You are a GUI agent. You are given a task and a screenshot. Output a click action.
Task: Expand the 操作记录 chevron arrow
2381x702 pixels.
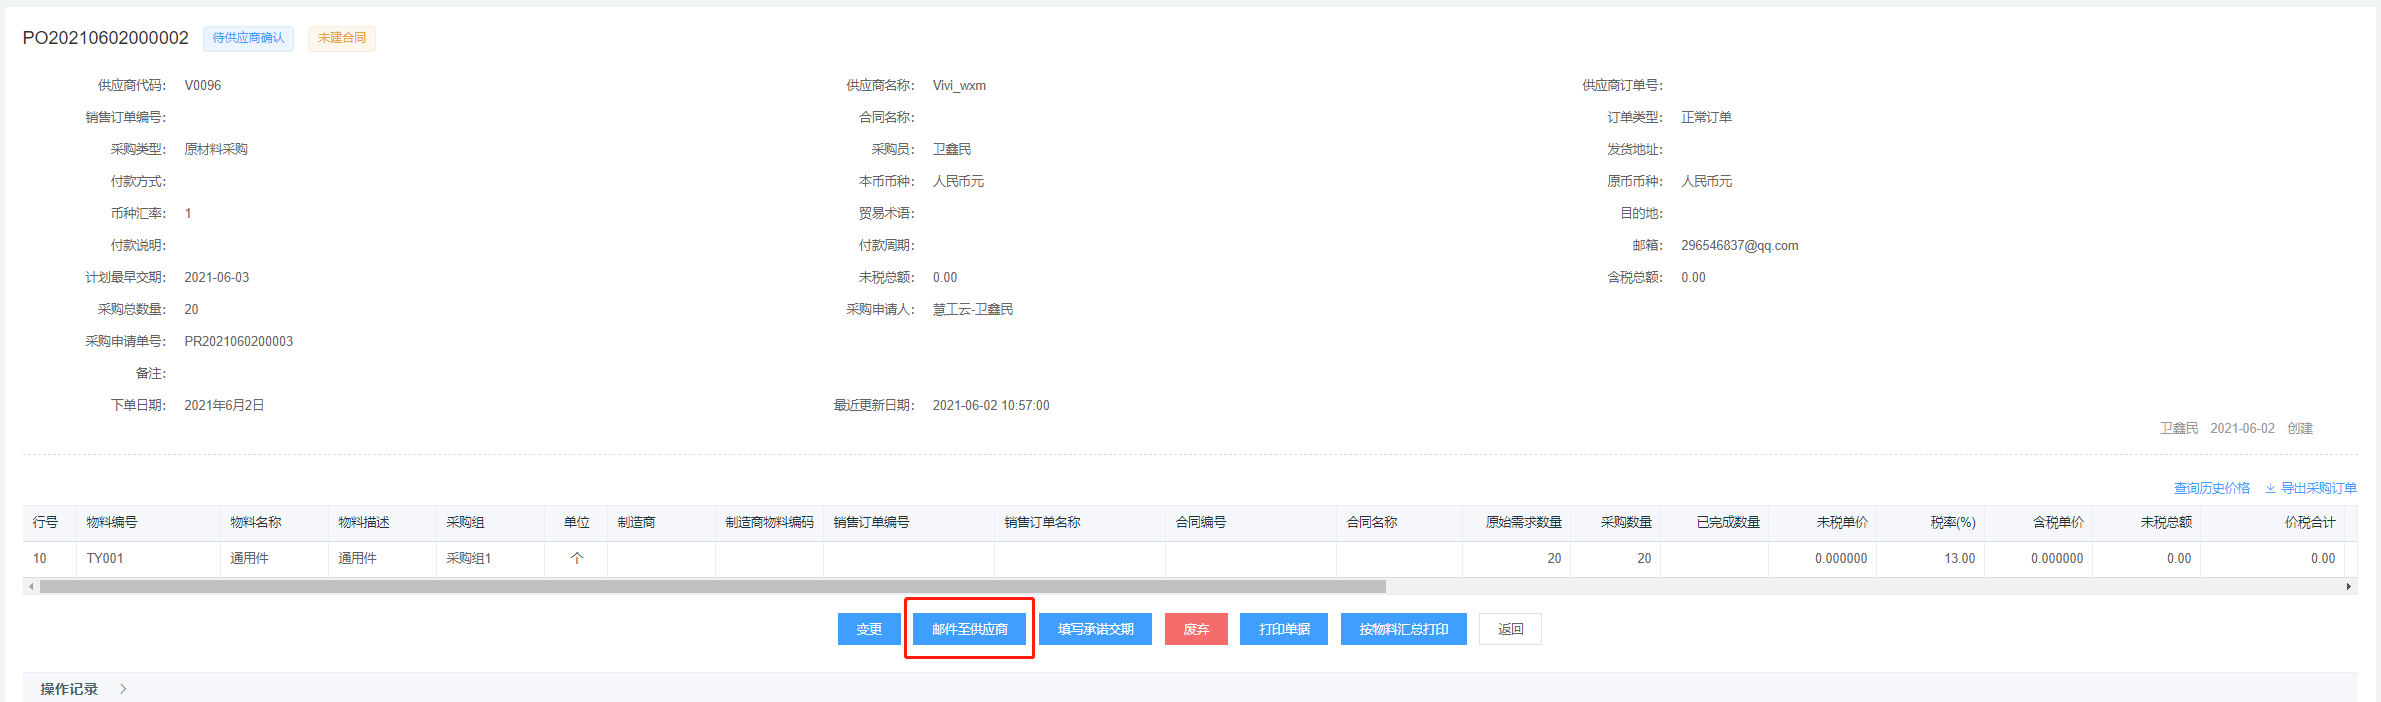point(123,689)
